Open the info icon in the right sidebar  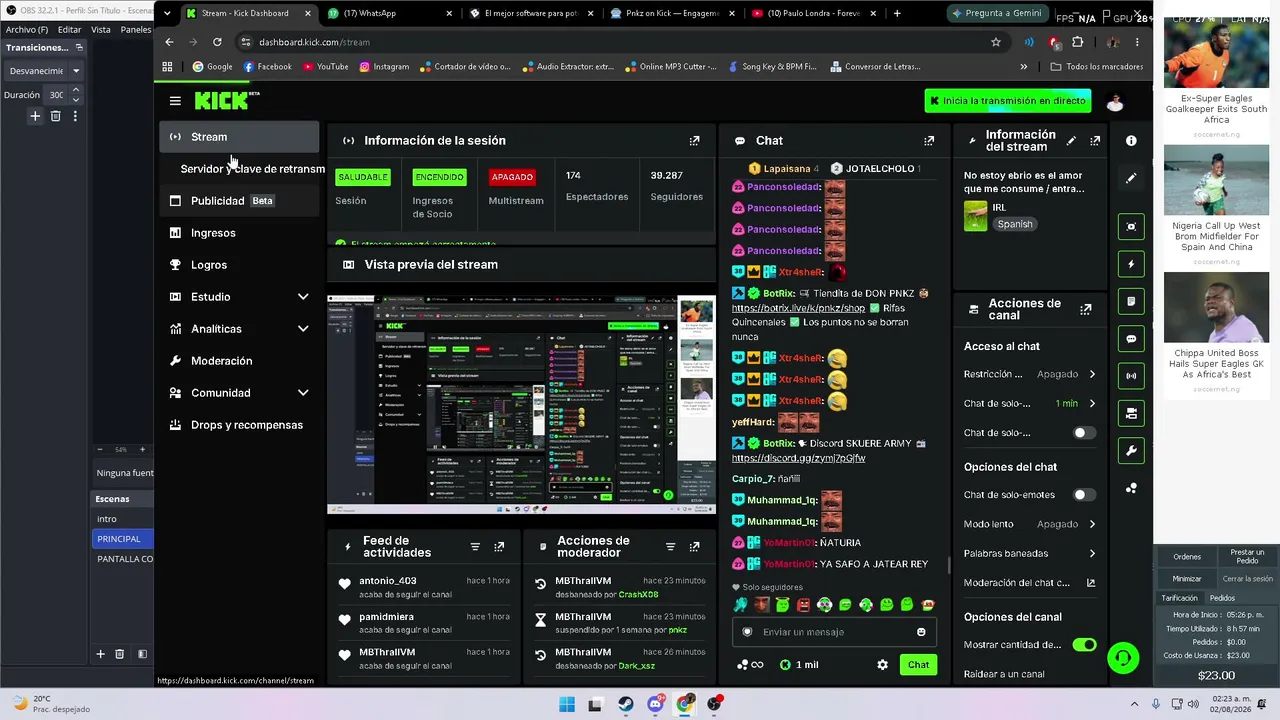(1131, 141)
